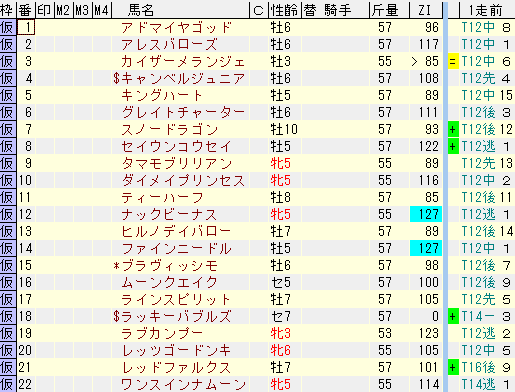Click ZI value 122 for セイウンコウセイ

point(429,146)
